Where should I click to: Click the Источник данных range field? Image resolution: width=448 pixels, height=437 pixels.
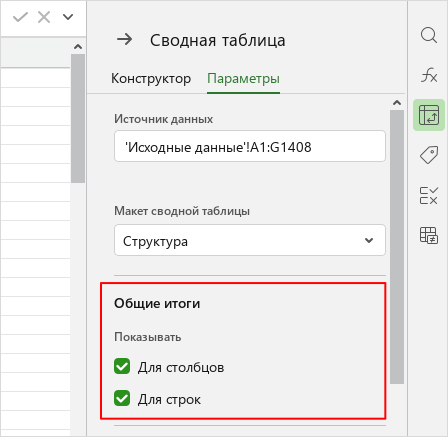point(250,146)
